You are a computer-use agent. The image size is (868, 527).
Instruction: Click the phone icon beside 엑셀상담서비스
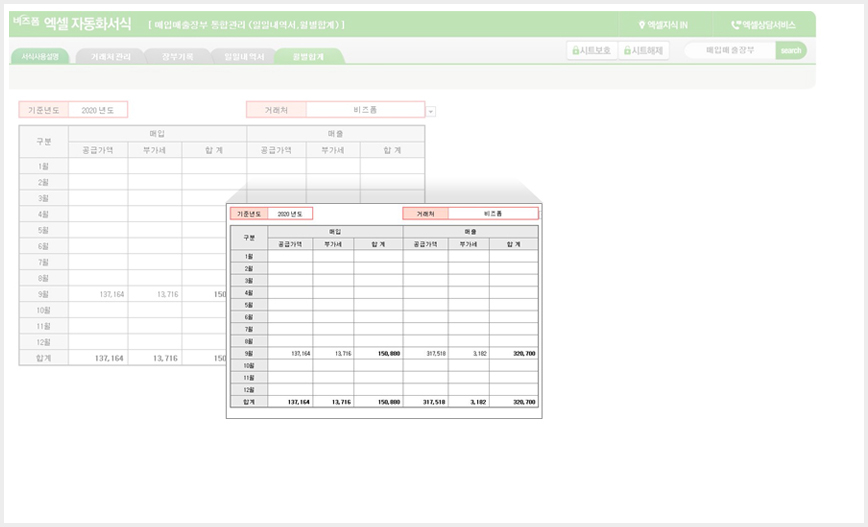click(736, 25)
